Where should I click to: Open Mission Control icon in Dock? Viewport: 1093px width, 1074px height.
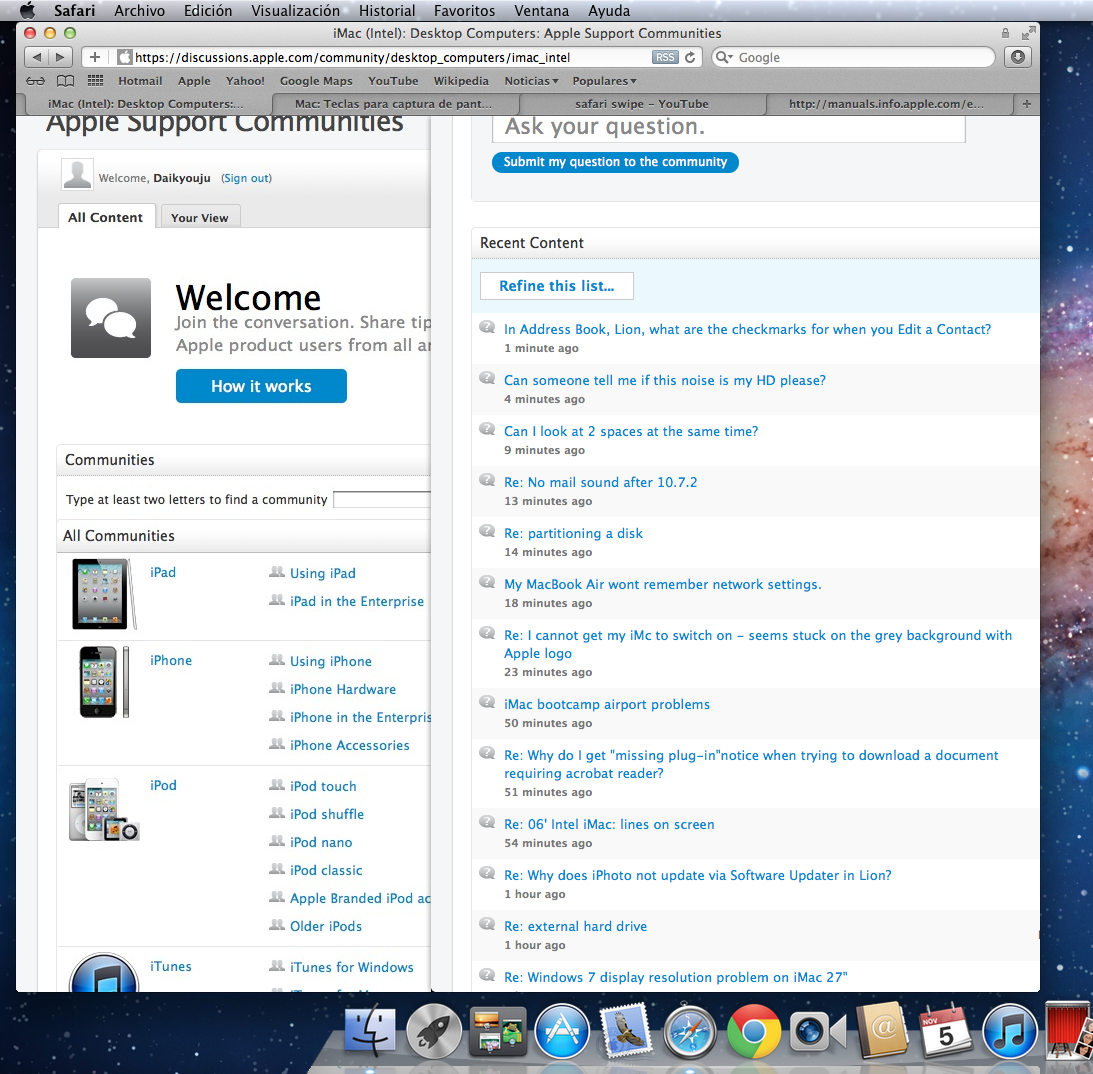(x=498, y=1032)
